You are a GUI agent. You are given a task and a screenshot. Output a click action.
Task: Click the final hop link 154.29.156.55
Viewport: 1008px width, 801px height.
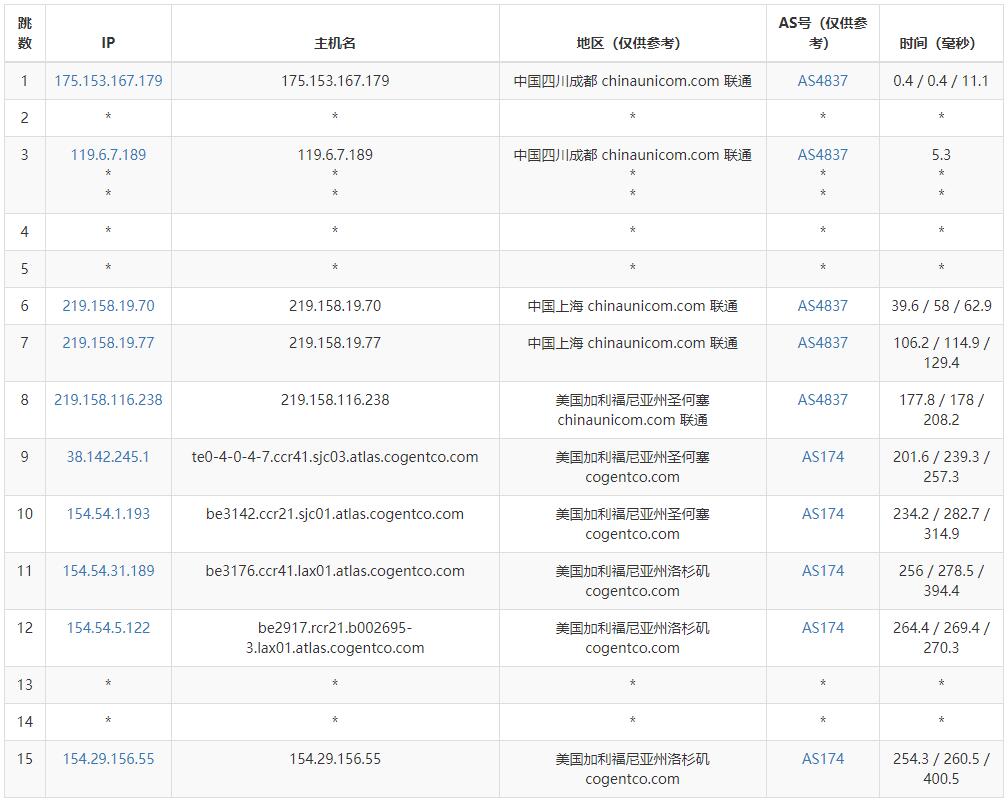point(107,758)
